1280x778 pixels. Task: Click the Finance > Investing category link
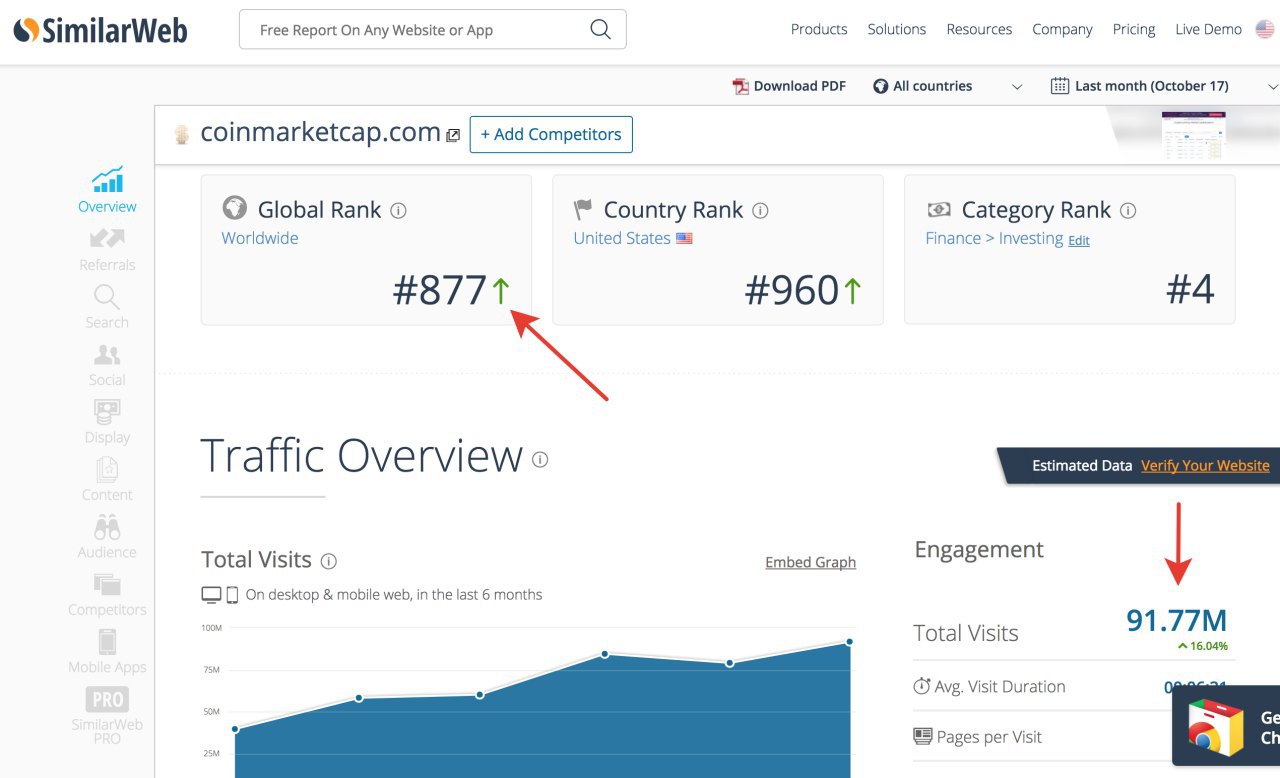[x=994, y=238]
